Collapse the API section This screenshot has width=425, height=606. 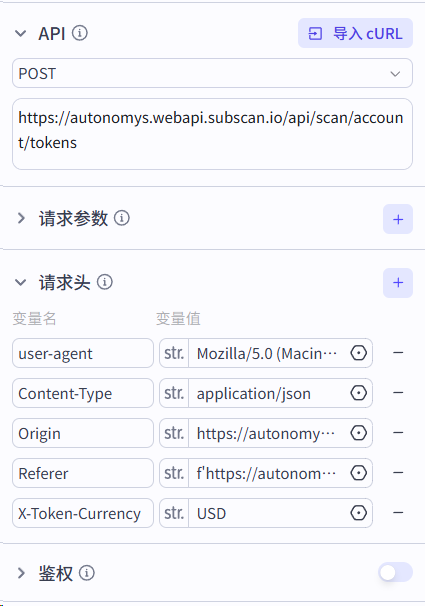click(x=20, y=34)
